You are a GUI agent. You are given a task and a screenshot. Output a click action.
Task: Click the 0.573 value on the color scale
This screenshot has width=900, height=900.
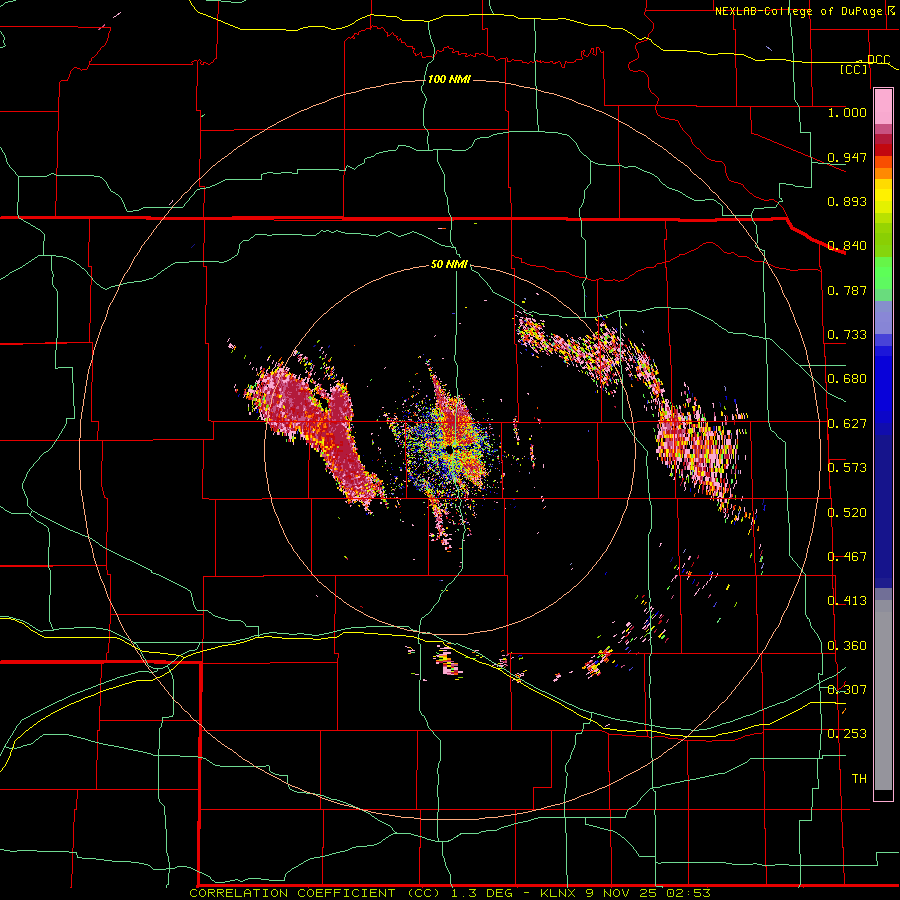click(x=847, y=468)
